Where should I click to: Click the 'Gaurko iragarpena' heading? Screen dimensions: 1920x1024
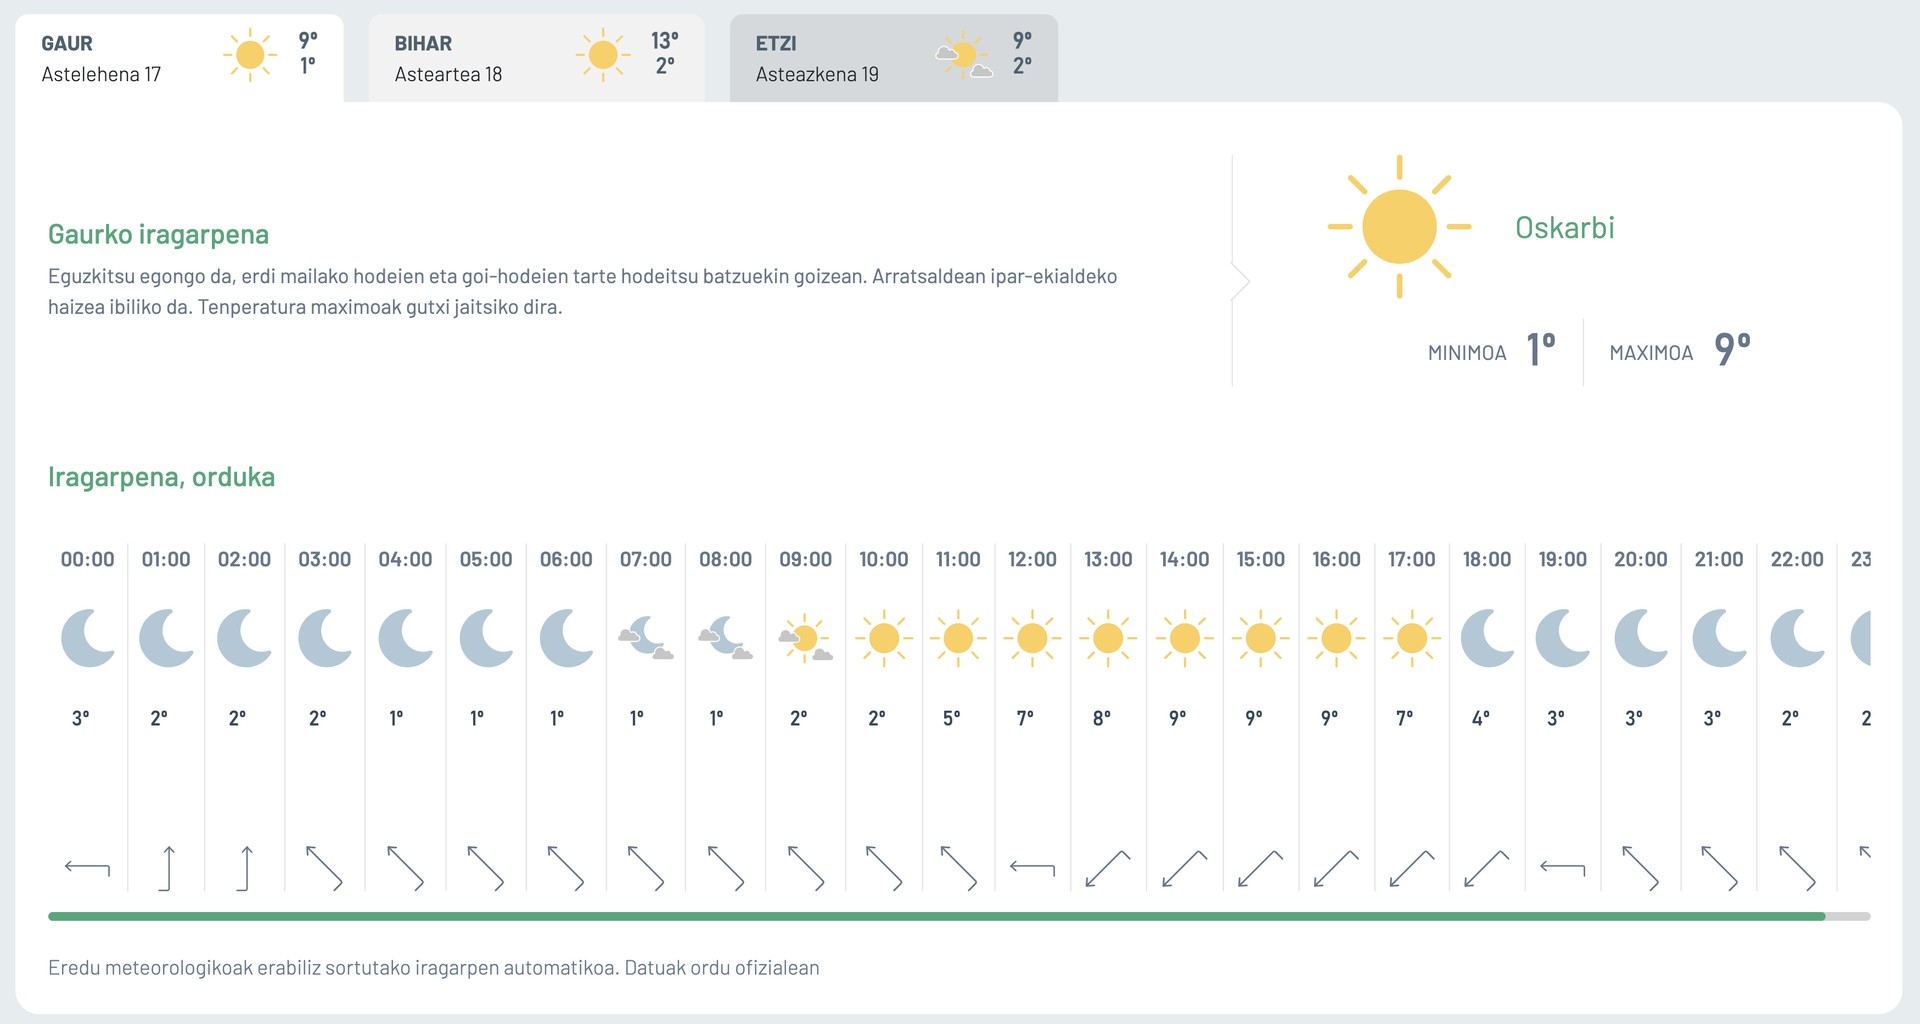point(158,235)
